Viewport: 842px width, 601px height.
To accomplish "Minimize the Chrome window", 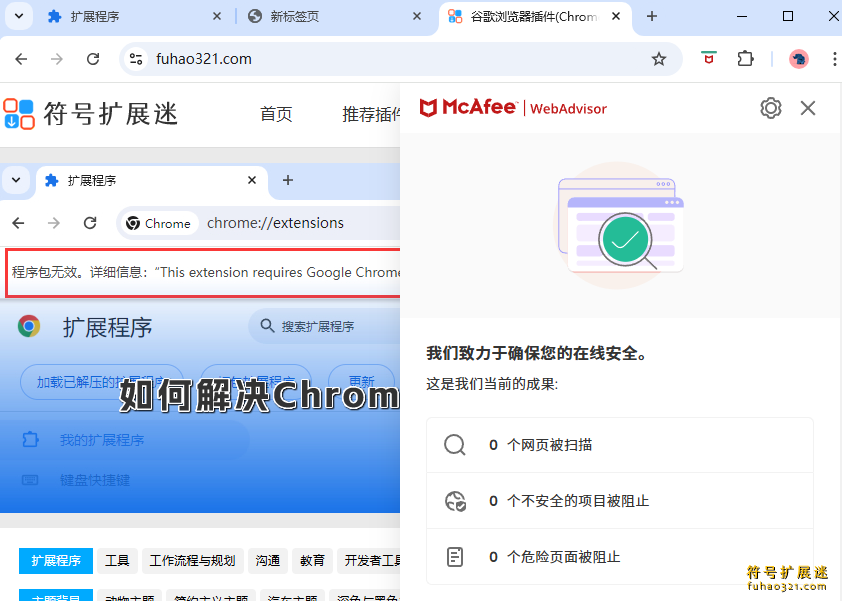I will [x=742, y=16].
